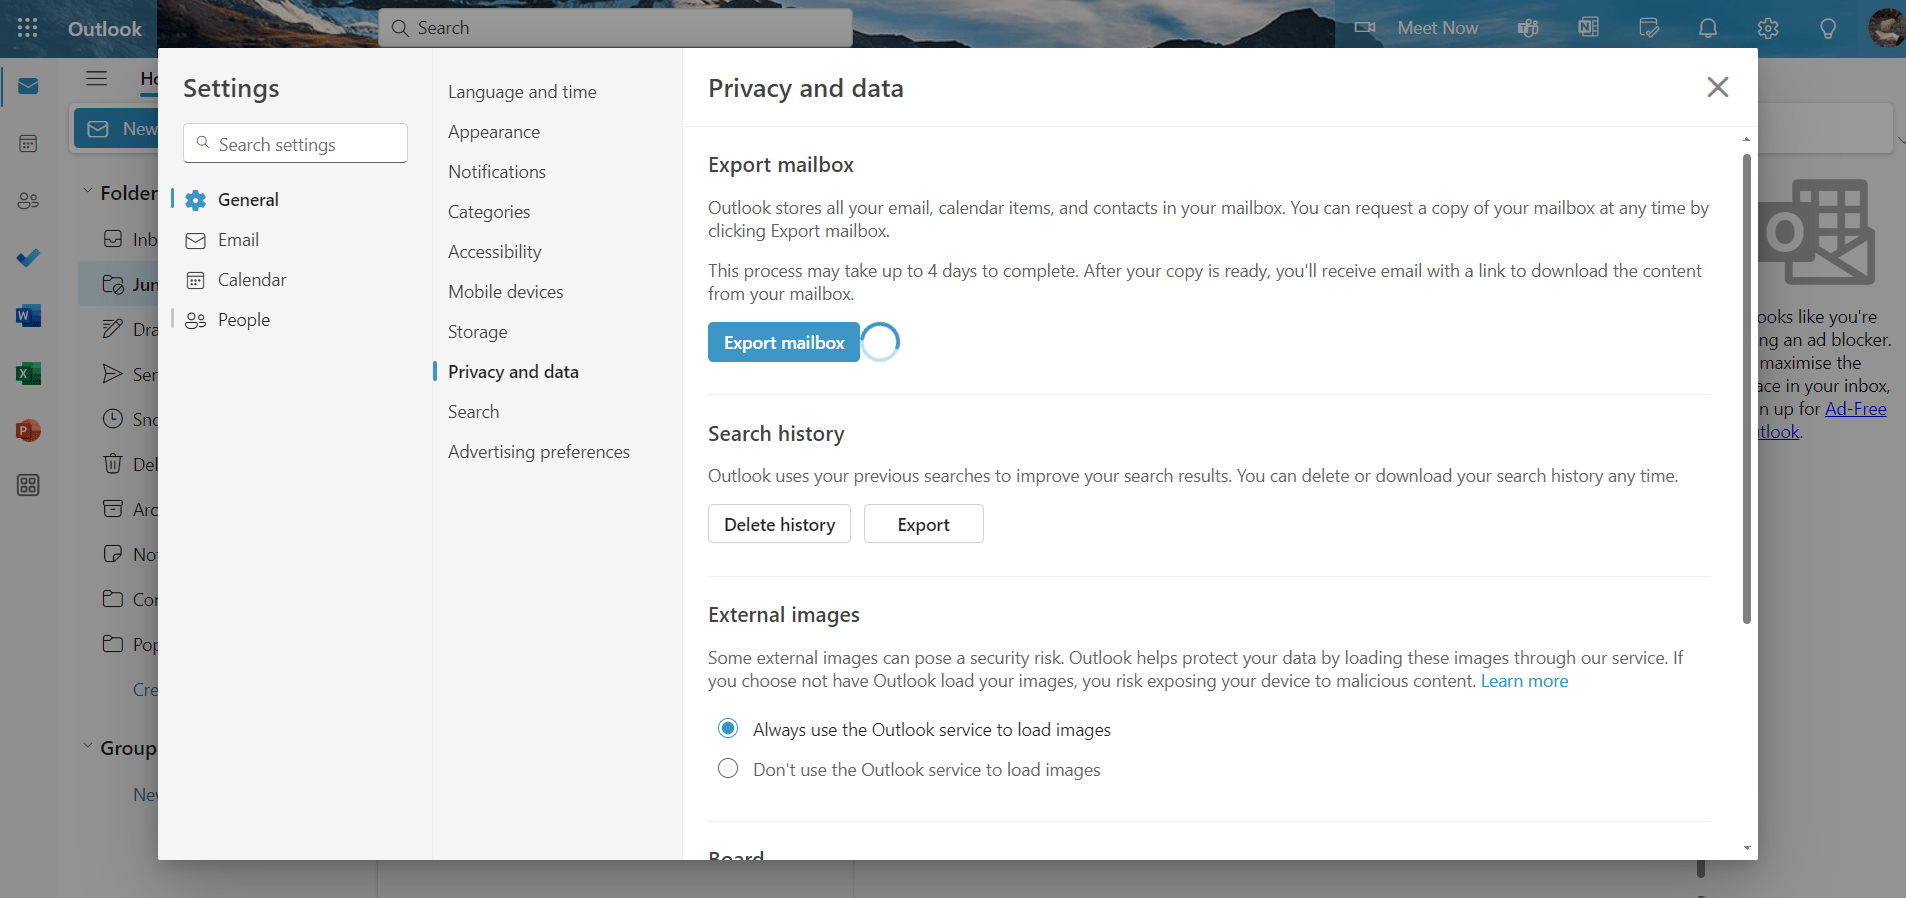Collapse the Folders section chevron
The width and height of the screenshot is (1906, 898).
[x=87, y=191]
